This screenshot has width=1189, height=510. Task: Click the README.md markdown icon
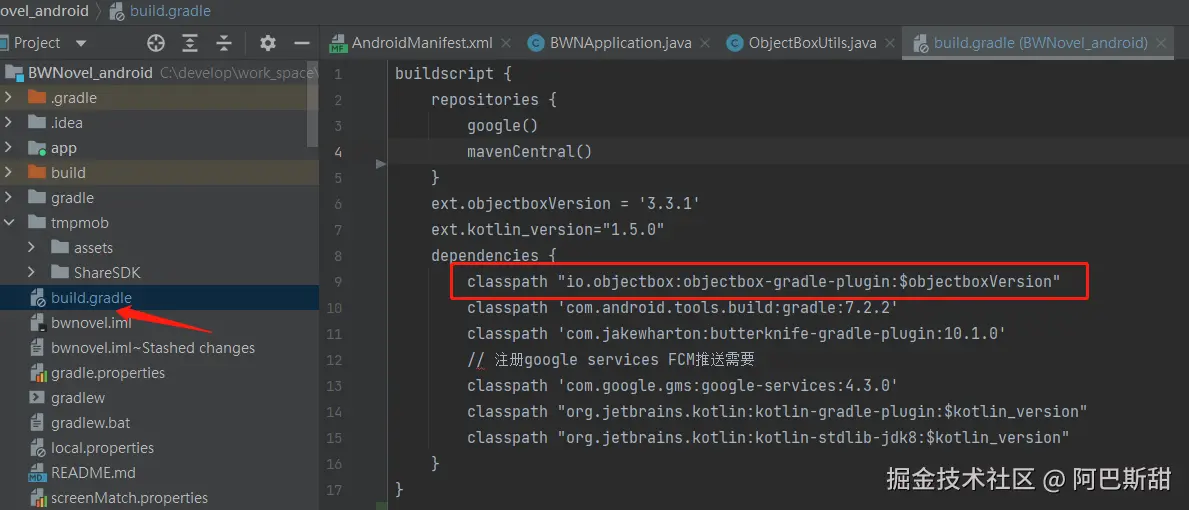(37, 473)
